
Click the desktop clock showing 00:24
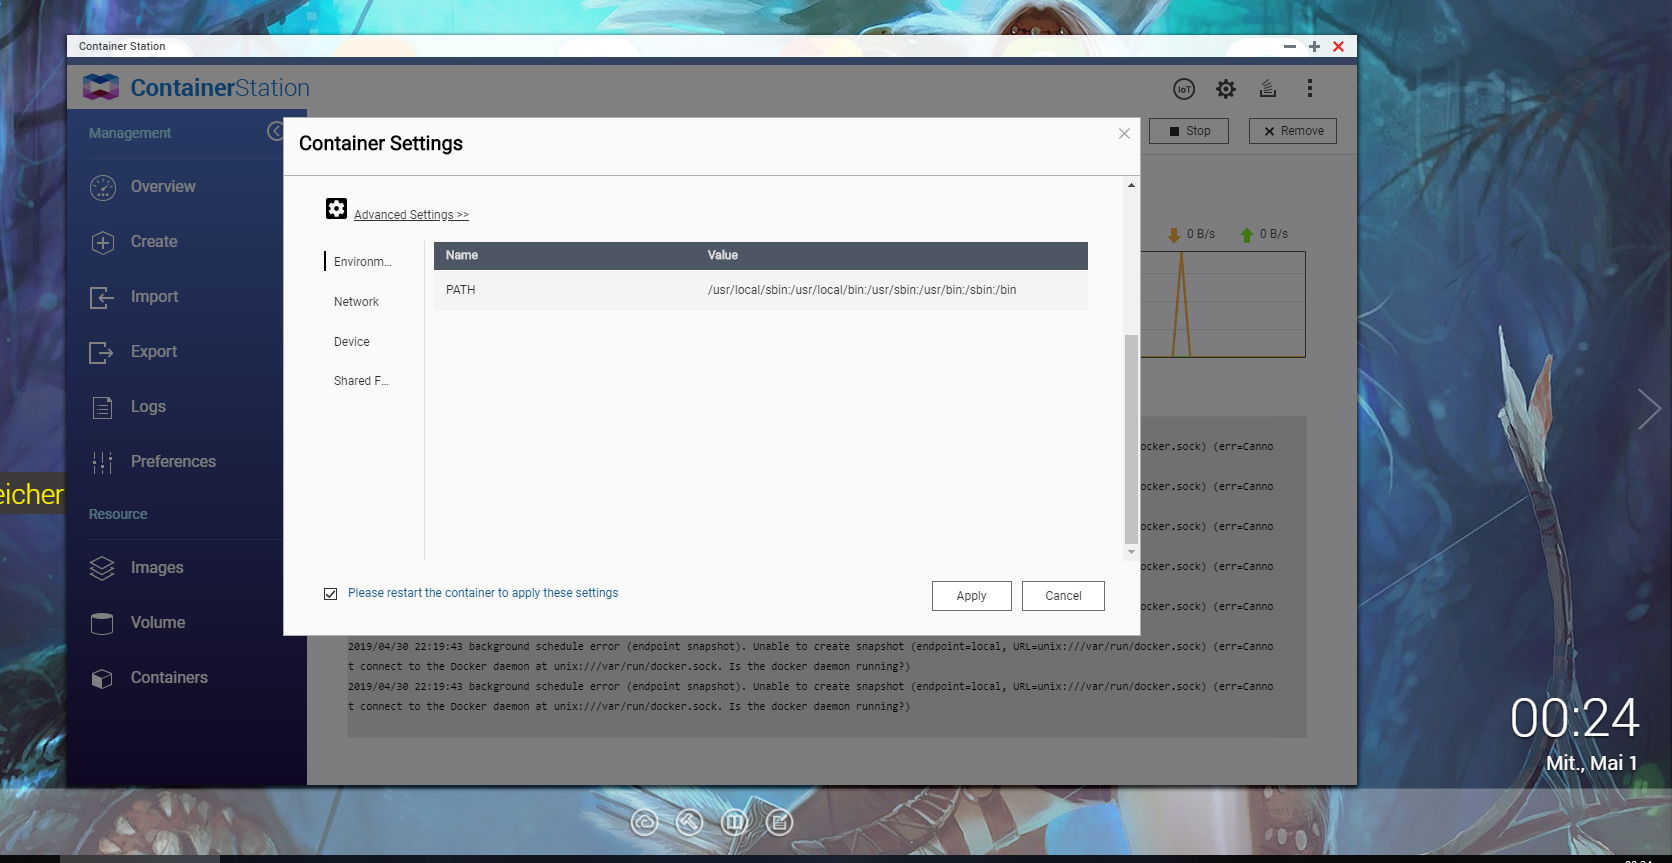[1574, 719]
